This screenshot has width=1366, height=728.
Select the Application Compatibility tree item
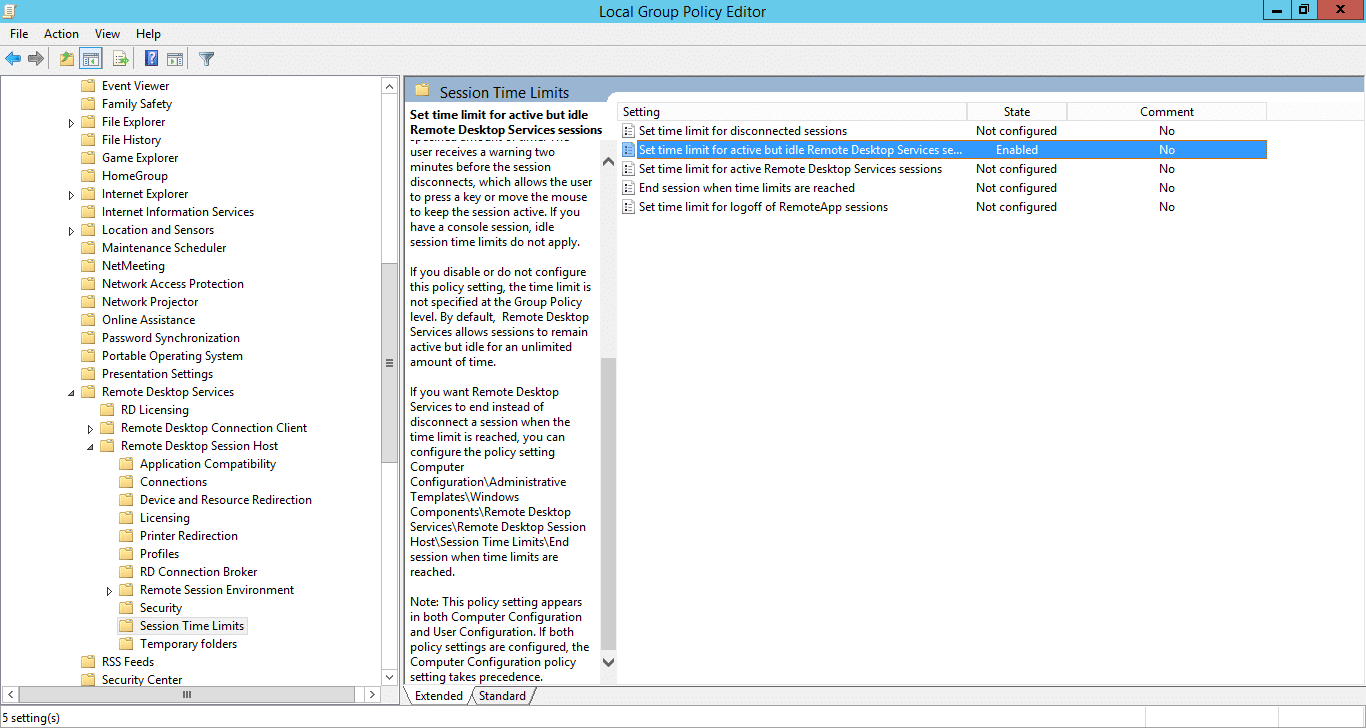pos(208,464)
